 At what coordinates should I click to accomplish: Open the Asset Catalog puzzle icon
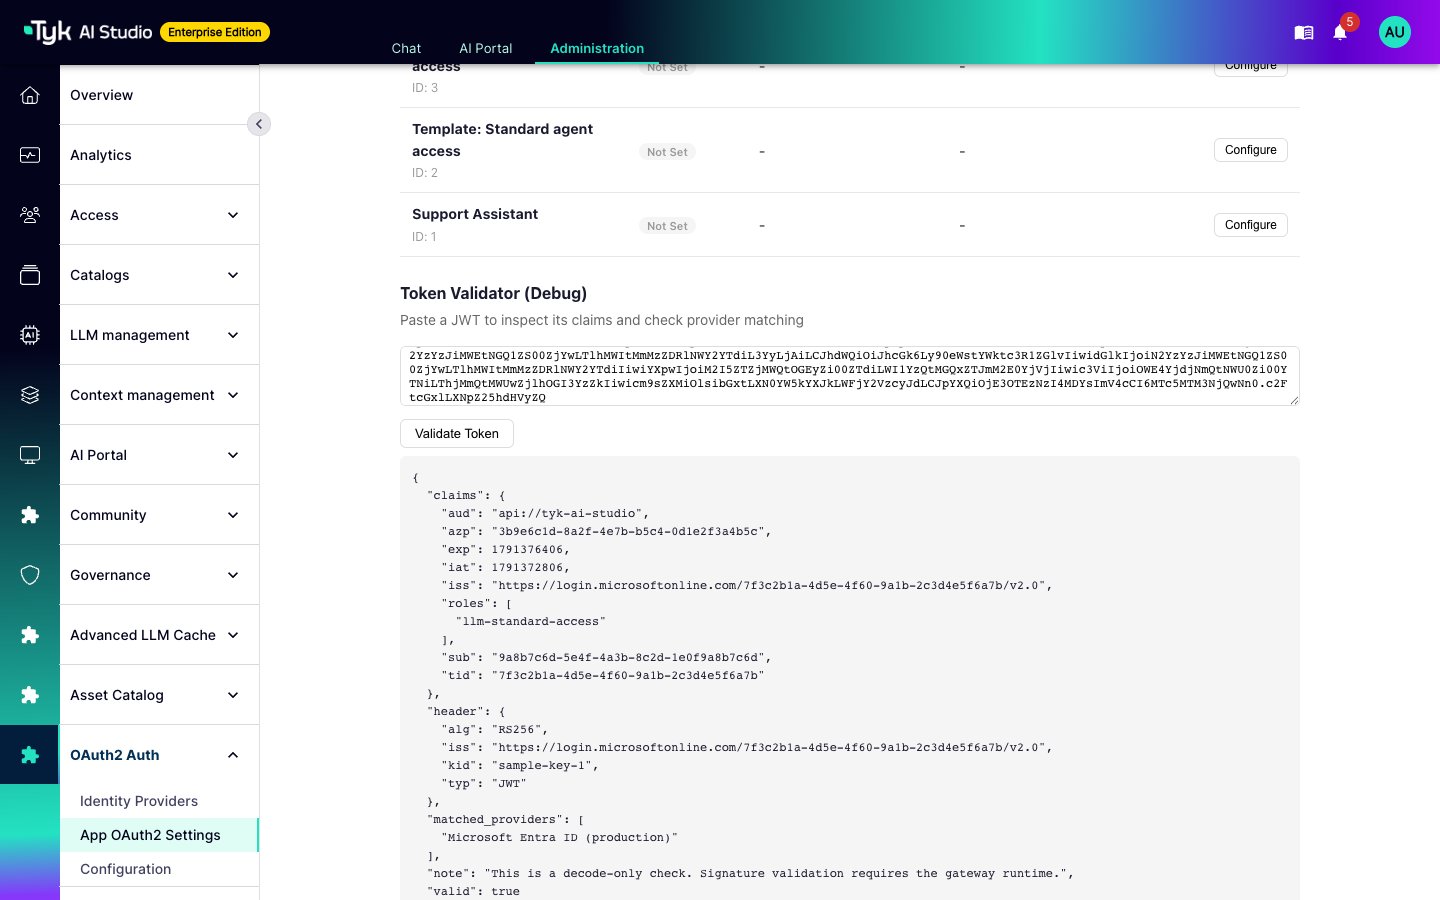click(30, 695)
